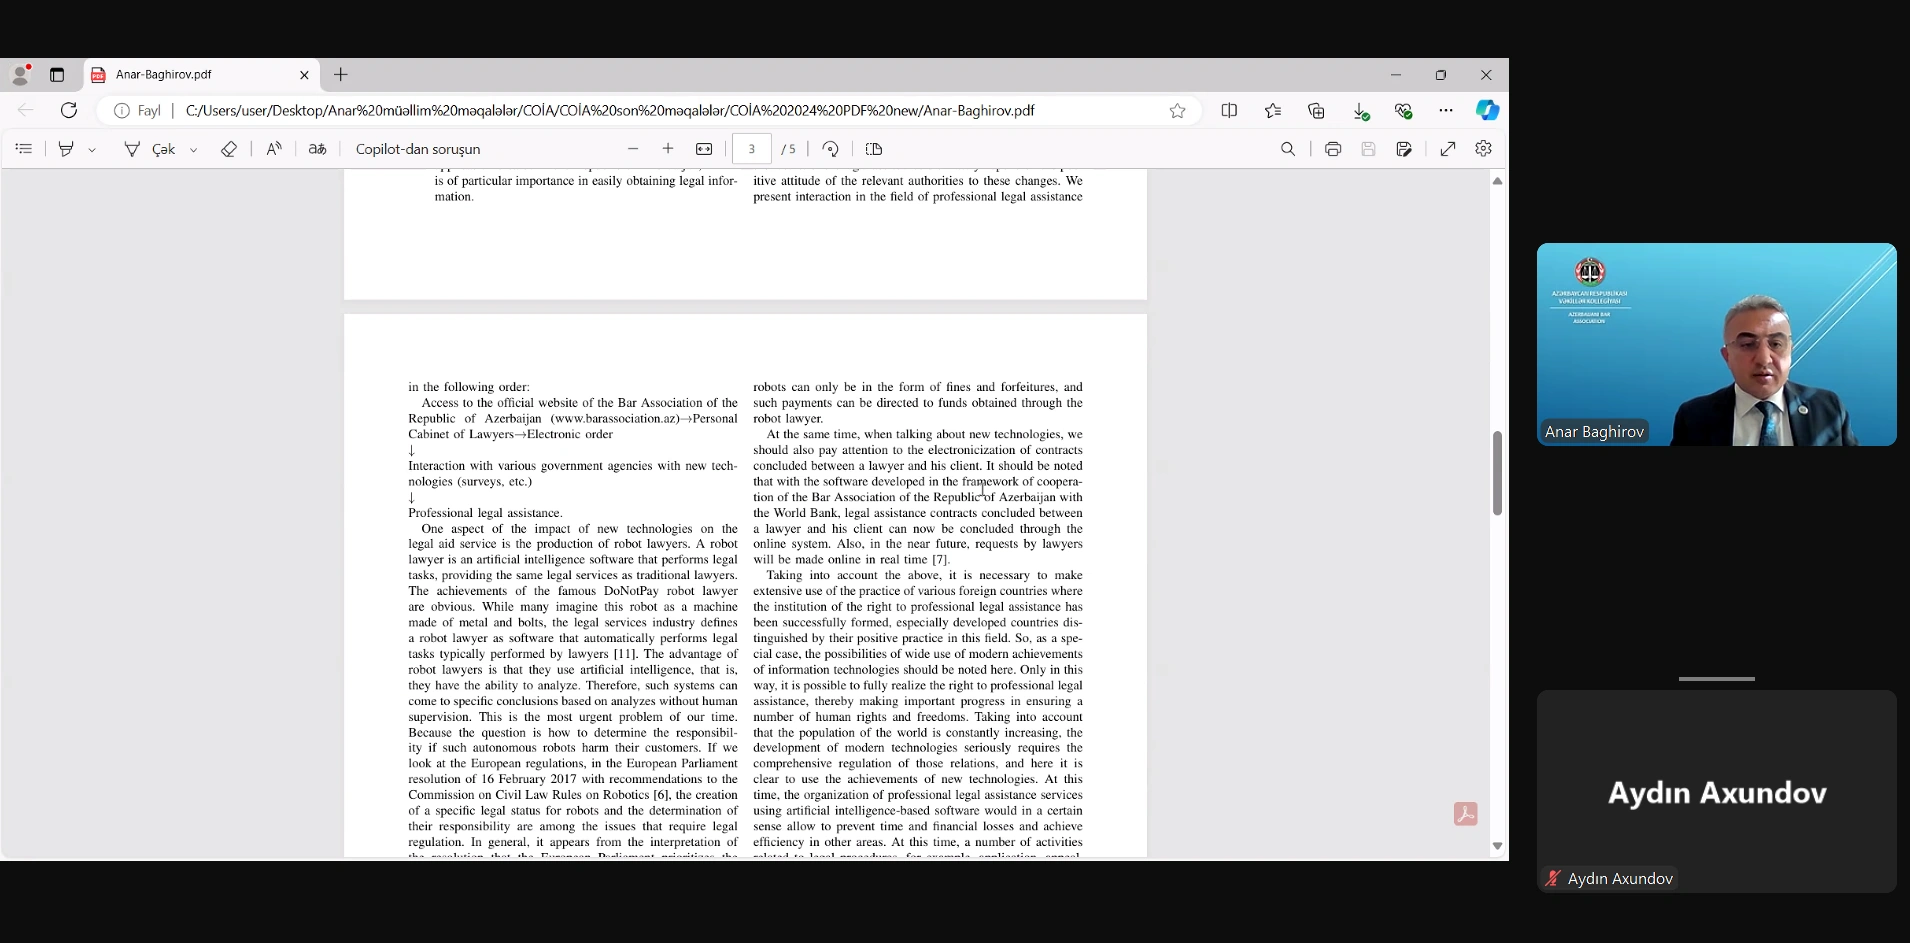The image size is (1910, 943).
Task: Select the Erase tool in PDF toolbar
Action: 229,149
